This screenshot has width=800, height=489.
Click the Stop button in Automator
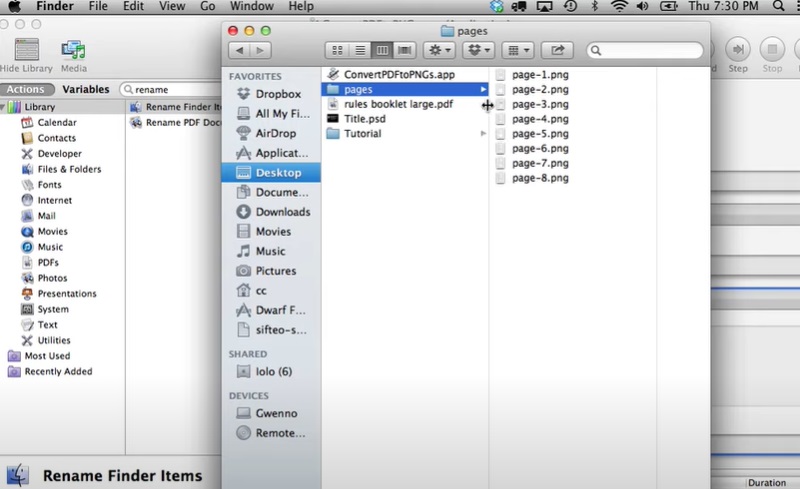(x=772, y=55)
